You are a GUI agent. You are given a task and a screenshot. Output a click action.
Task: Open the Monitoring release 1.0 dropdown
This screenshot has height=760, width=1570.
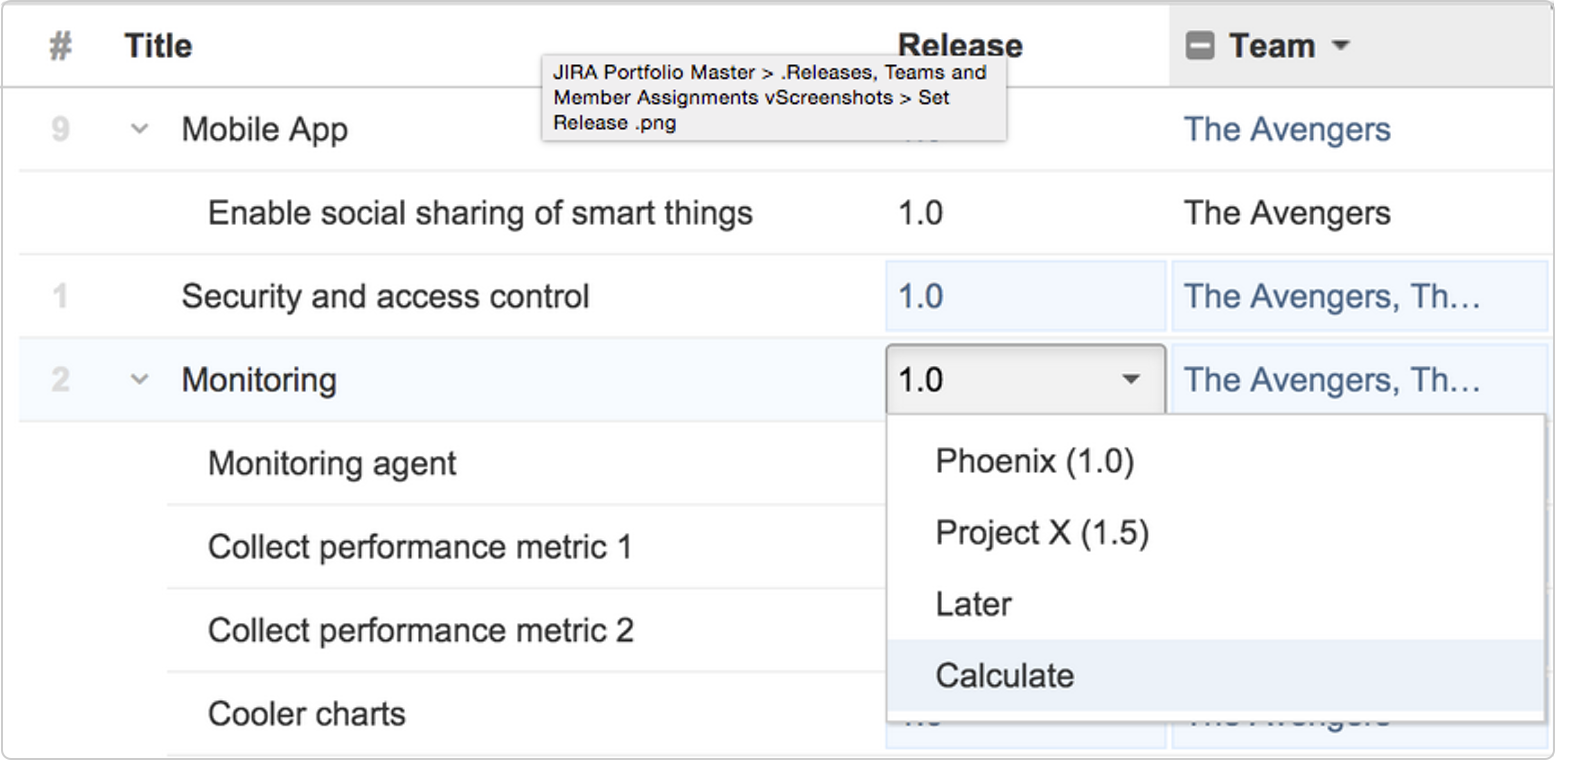pos(1026,379)
